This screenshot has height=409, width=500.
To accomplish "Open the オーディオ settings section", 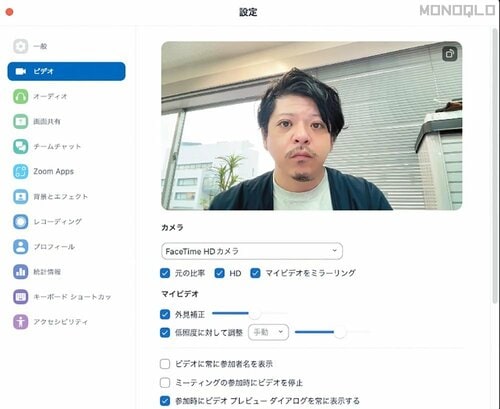I will tap(66, 96).
